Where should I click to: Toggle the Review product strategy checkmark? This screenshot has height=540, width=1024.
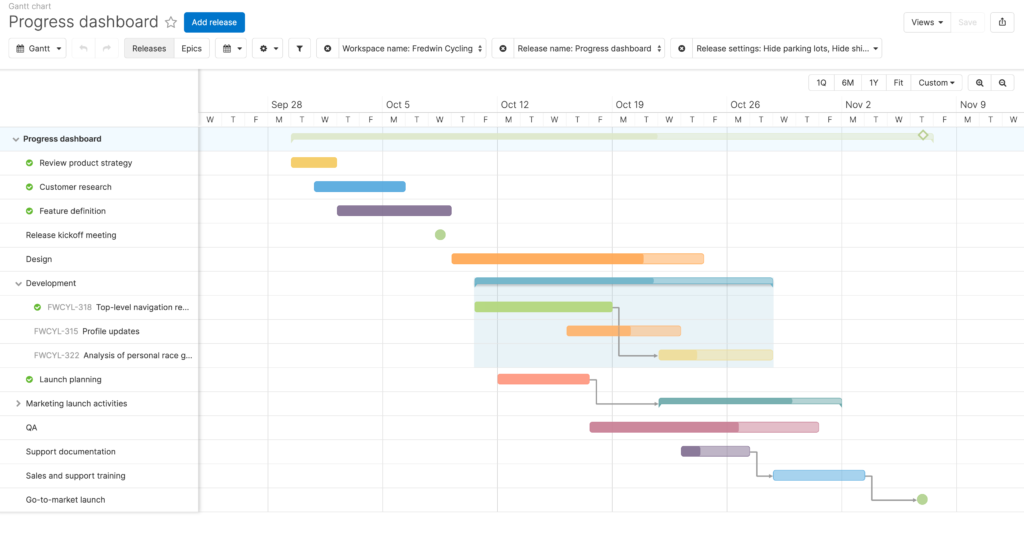click(x=29, y=163)
